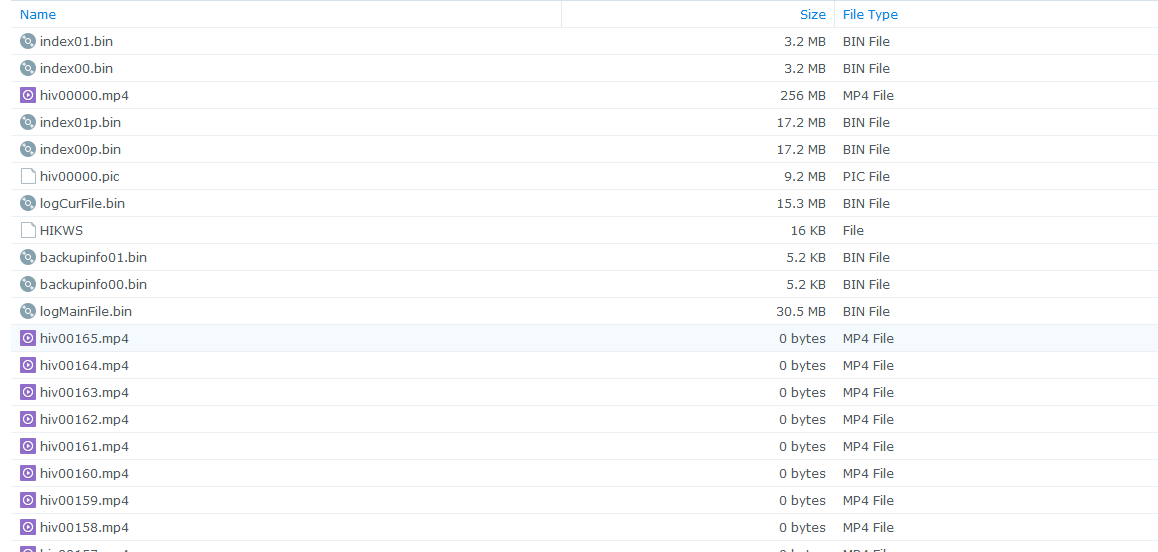
Task: Click the hiv00000.pic blank file icon
Action: (x=28, y=177)
